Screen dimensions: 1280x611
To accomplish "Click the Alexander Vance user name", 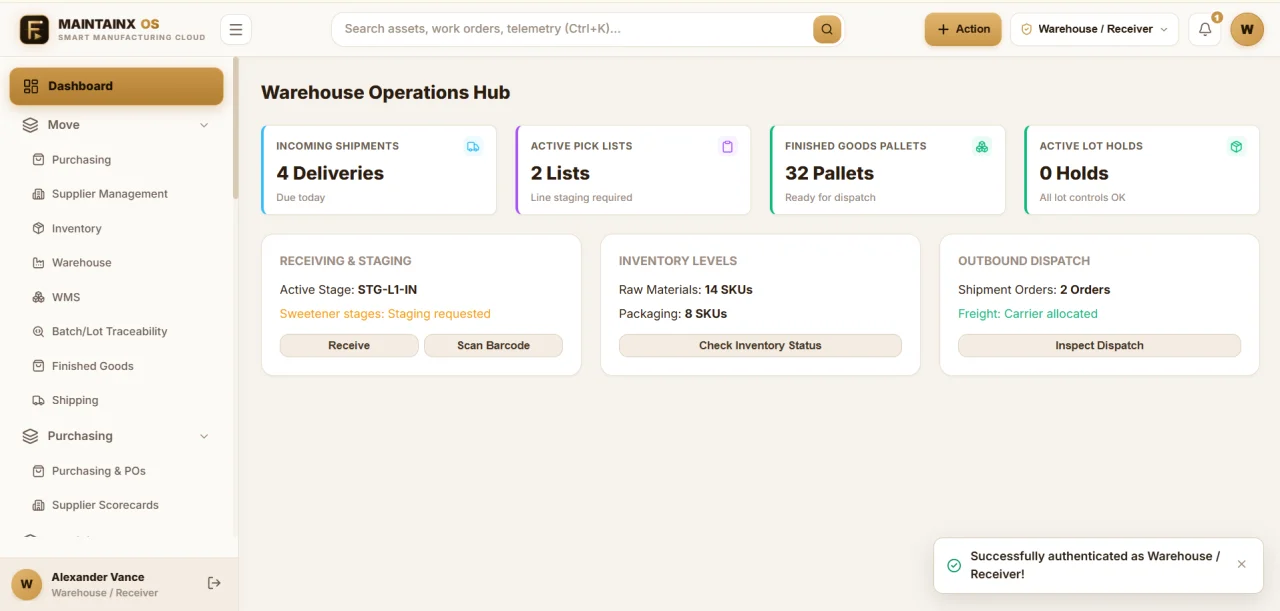I will coord(98,577).
